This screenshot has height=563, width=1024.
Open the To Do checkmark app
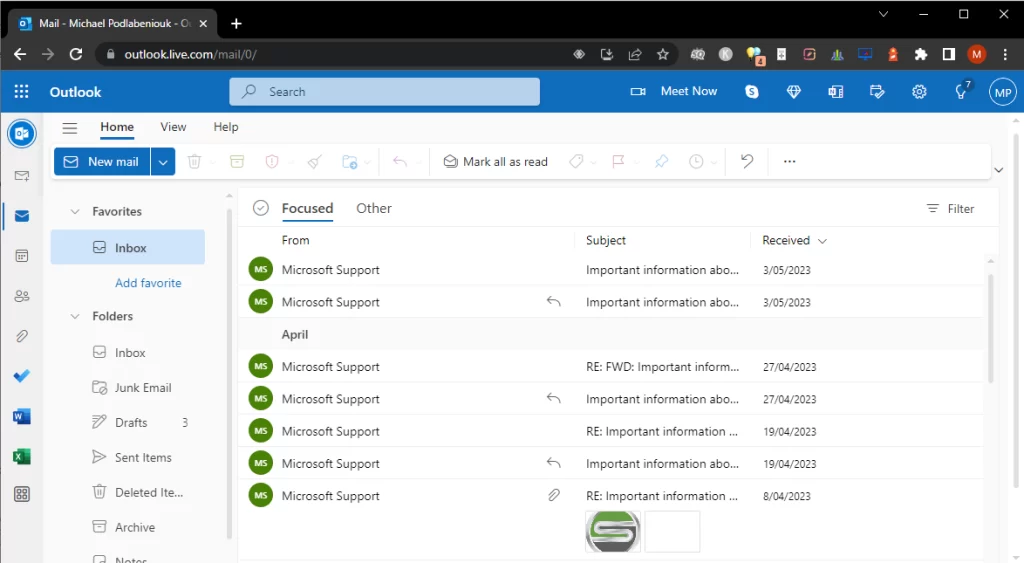22,376
